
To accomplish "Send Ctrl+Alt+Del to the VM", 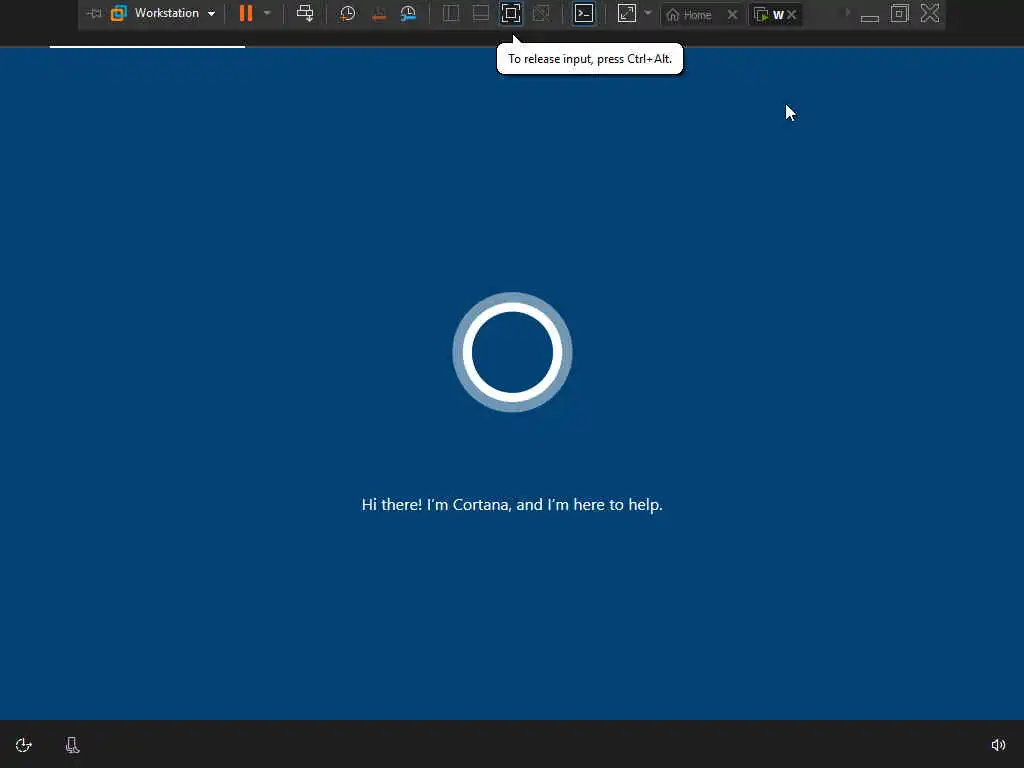I will point(304,13).
